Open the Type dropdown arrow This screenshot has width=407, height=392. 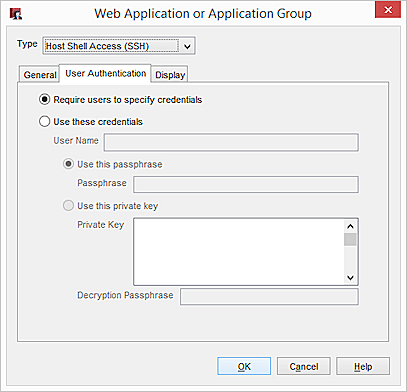pyautogui.click(x=187, y=46)
